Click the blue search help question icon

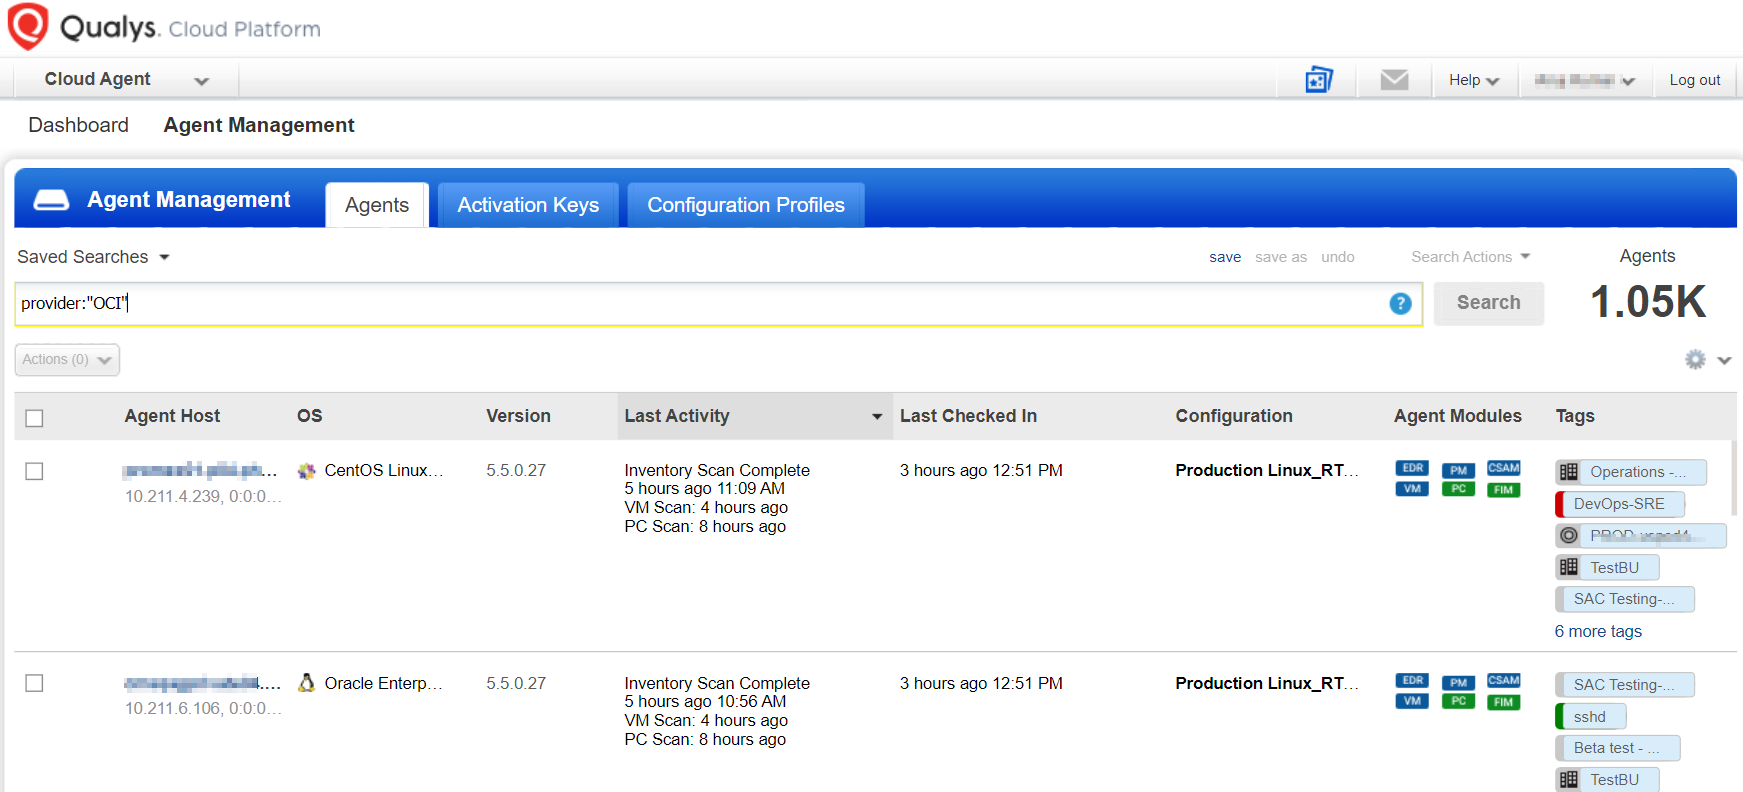[1400, 304]
